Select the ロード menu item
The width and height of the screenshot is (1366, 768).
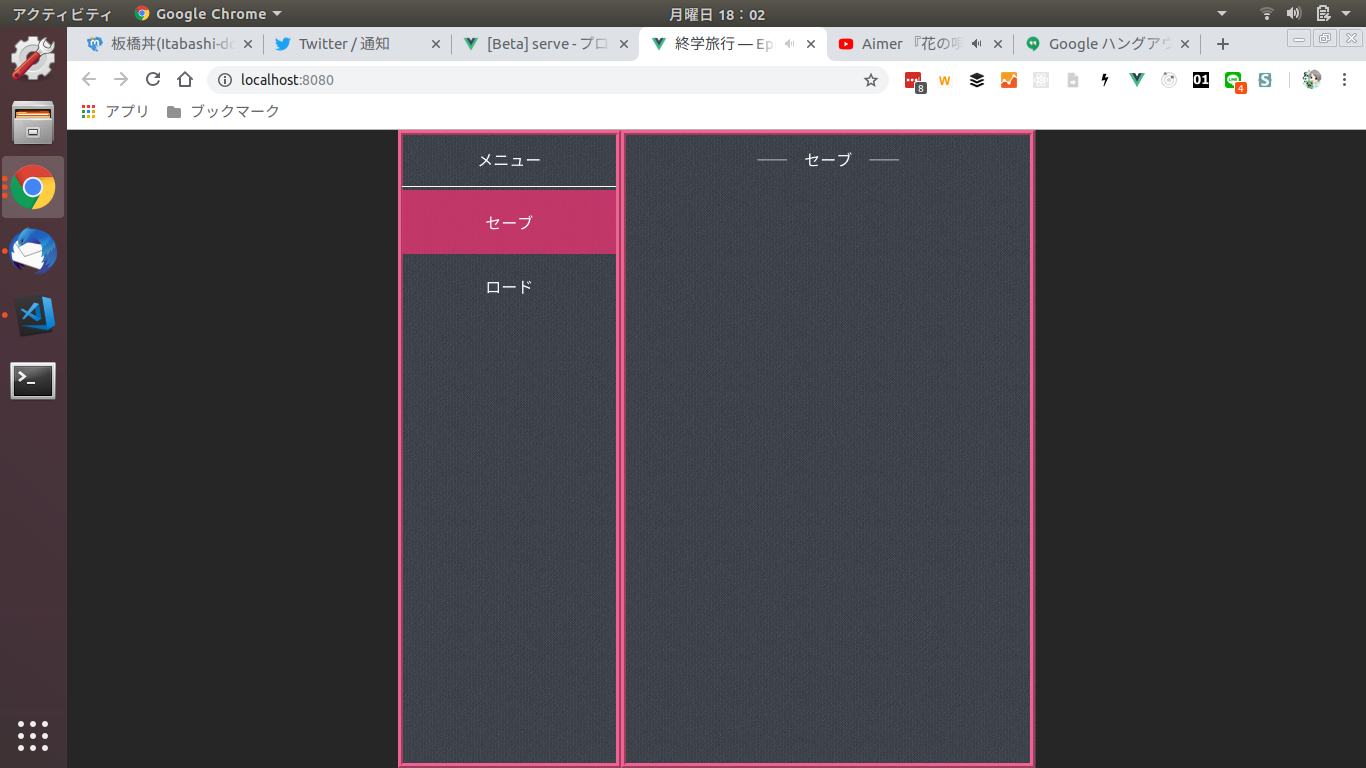click(509, 287)
